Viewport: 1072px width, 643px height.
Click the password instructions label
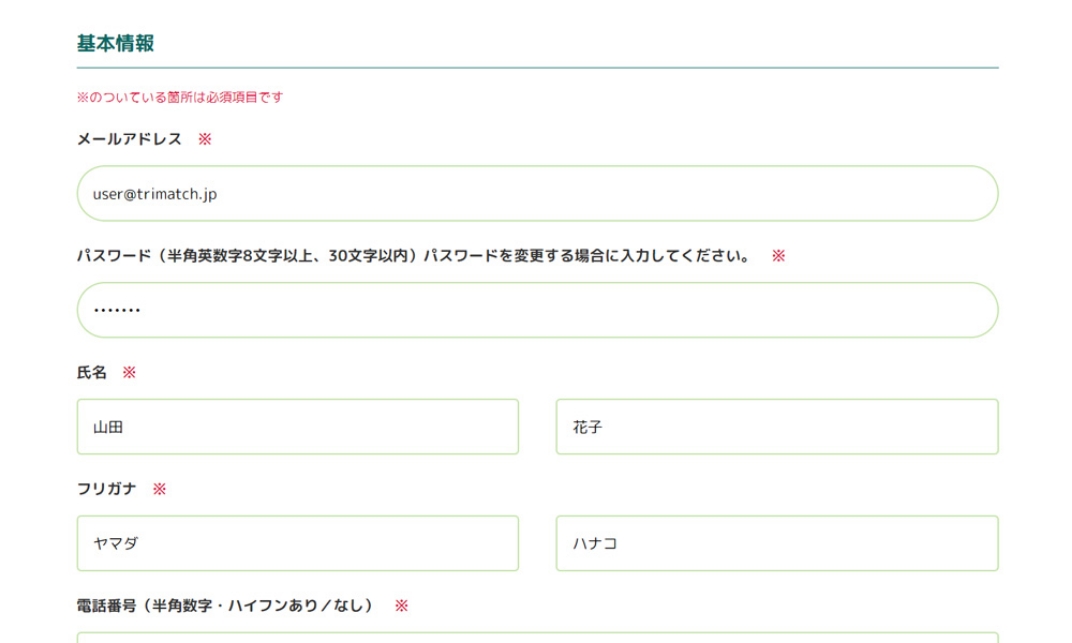(x=414, y=256)
